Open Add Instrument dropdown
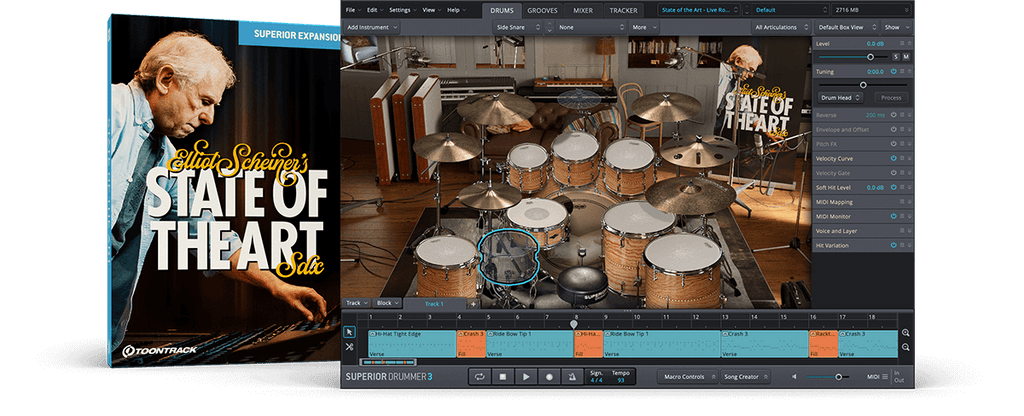 (x=372, y=27)
